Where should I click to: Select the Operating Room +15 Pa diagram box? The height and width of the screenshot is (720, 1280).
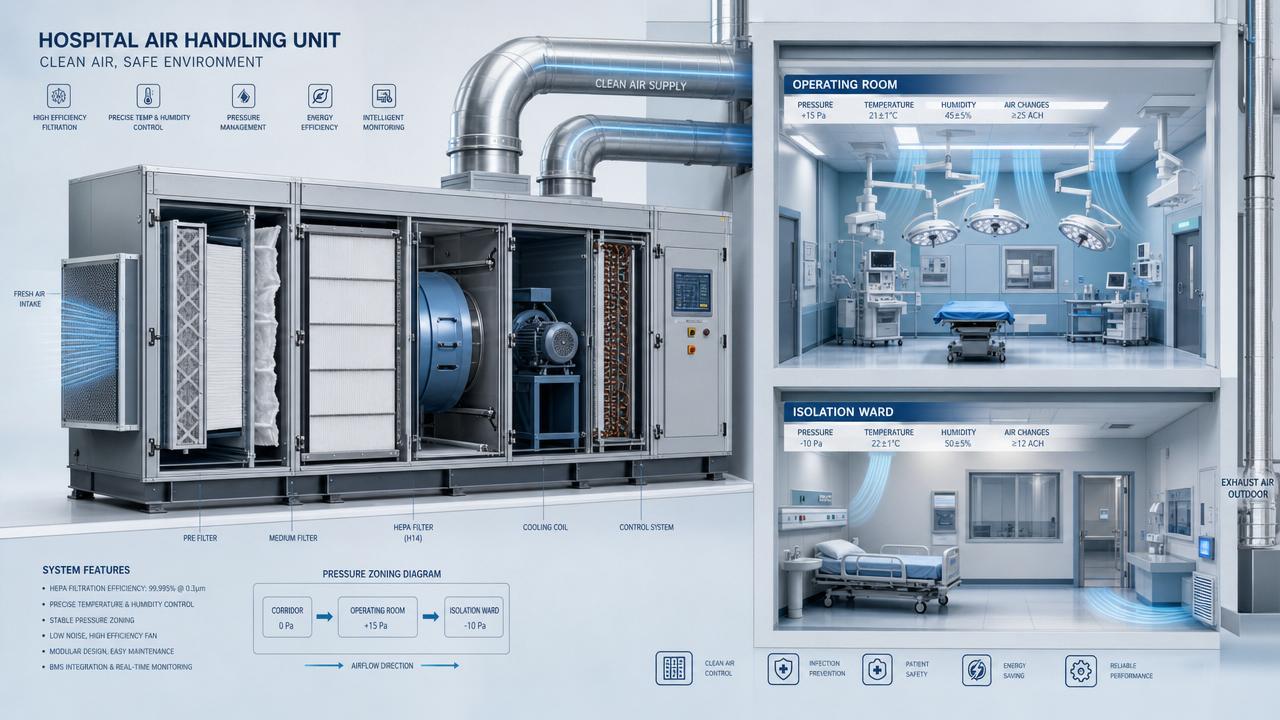pyautogui.click(x=377, y=617)
